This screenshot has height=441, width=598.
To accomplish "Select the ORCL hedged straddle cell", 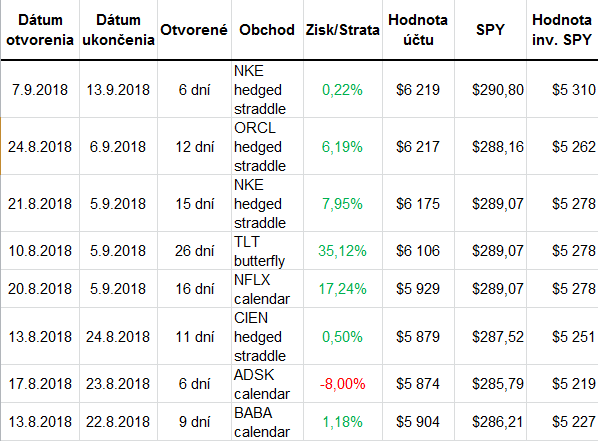I will click(267, 146).
